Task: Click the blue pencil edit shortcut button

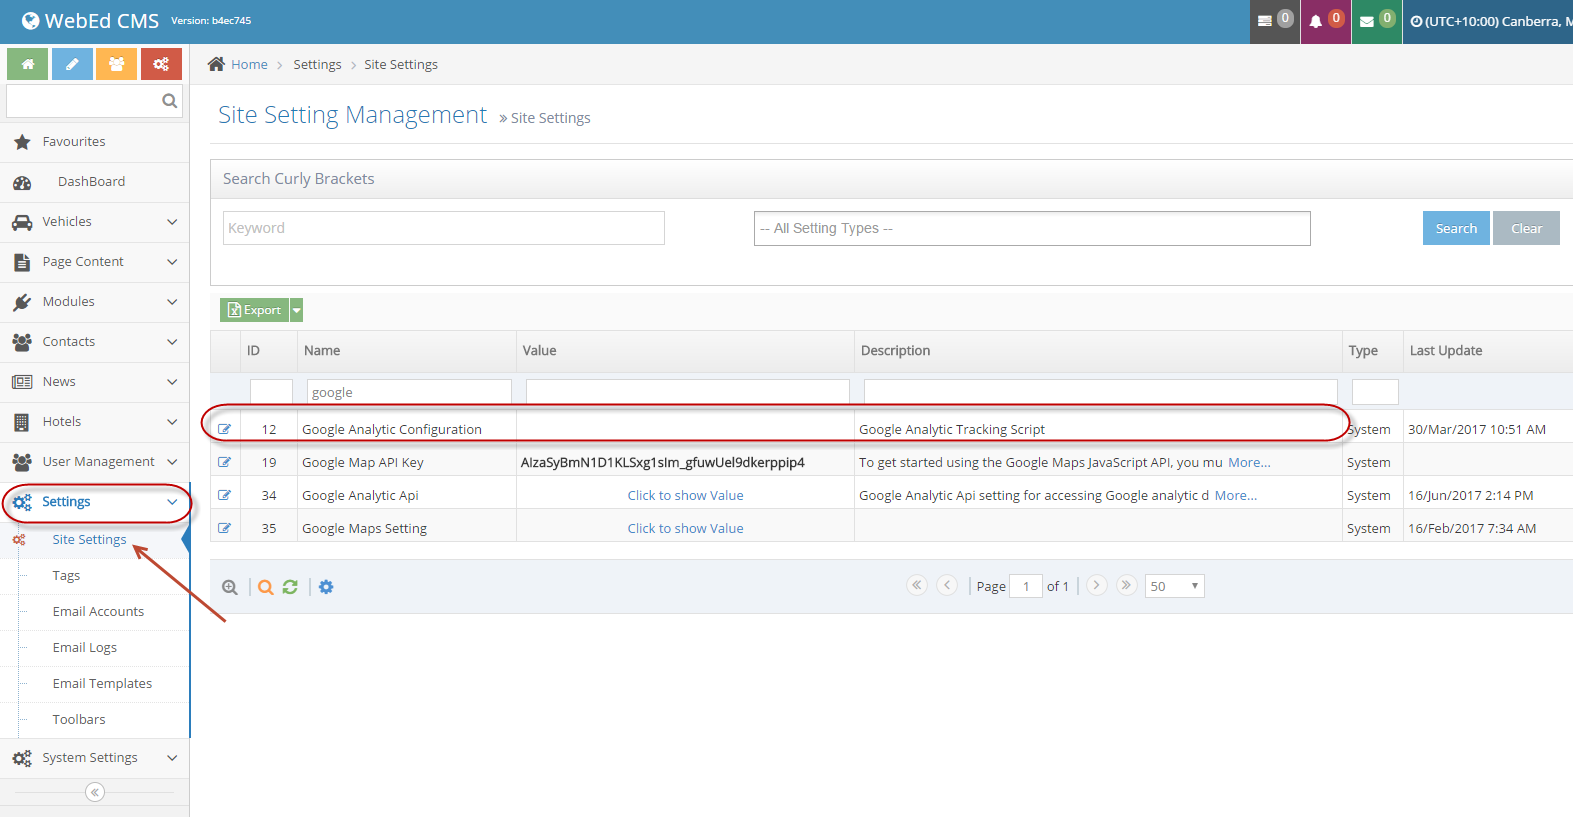Action: pyautogui.click(x=72, y=64)
